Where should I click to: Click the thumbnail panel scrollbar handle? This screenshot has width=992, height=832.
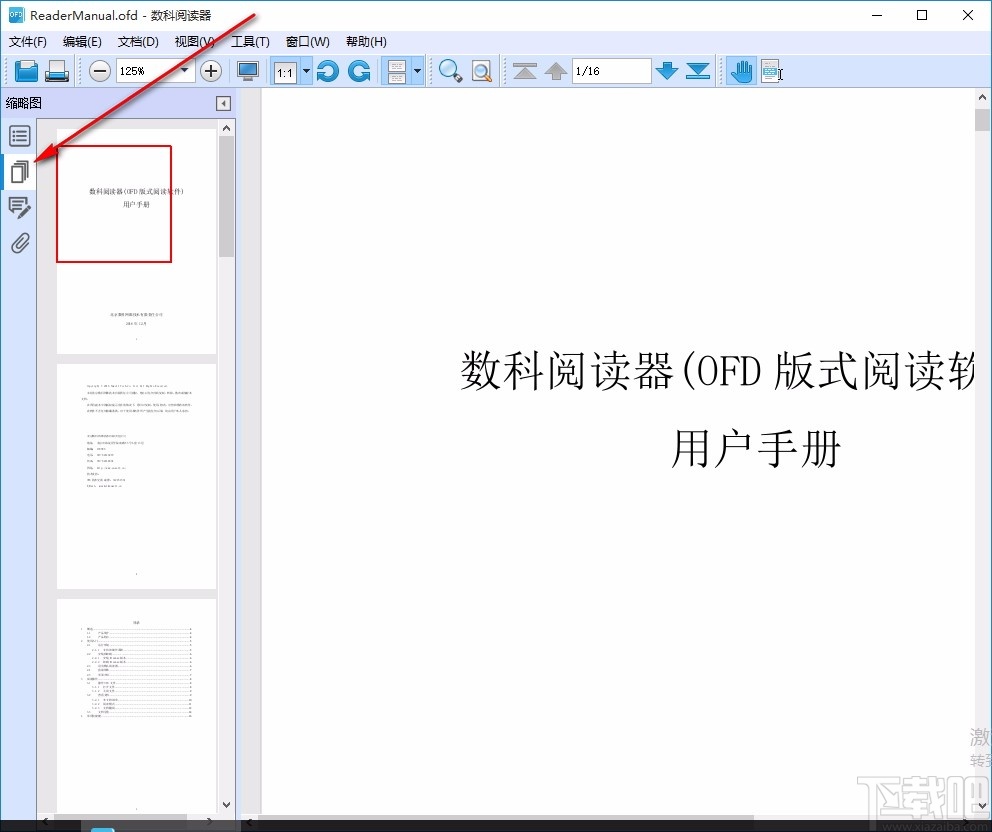tap(226, 196)
